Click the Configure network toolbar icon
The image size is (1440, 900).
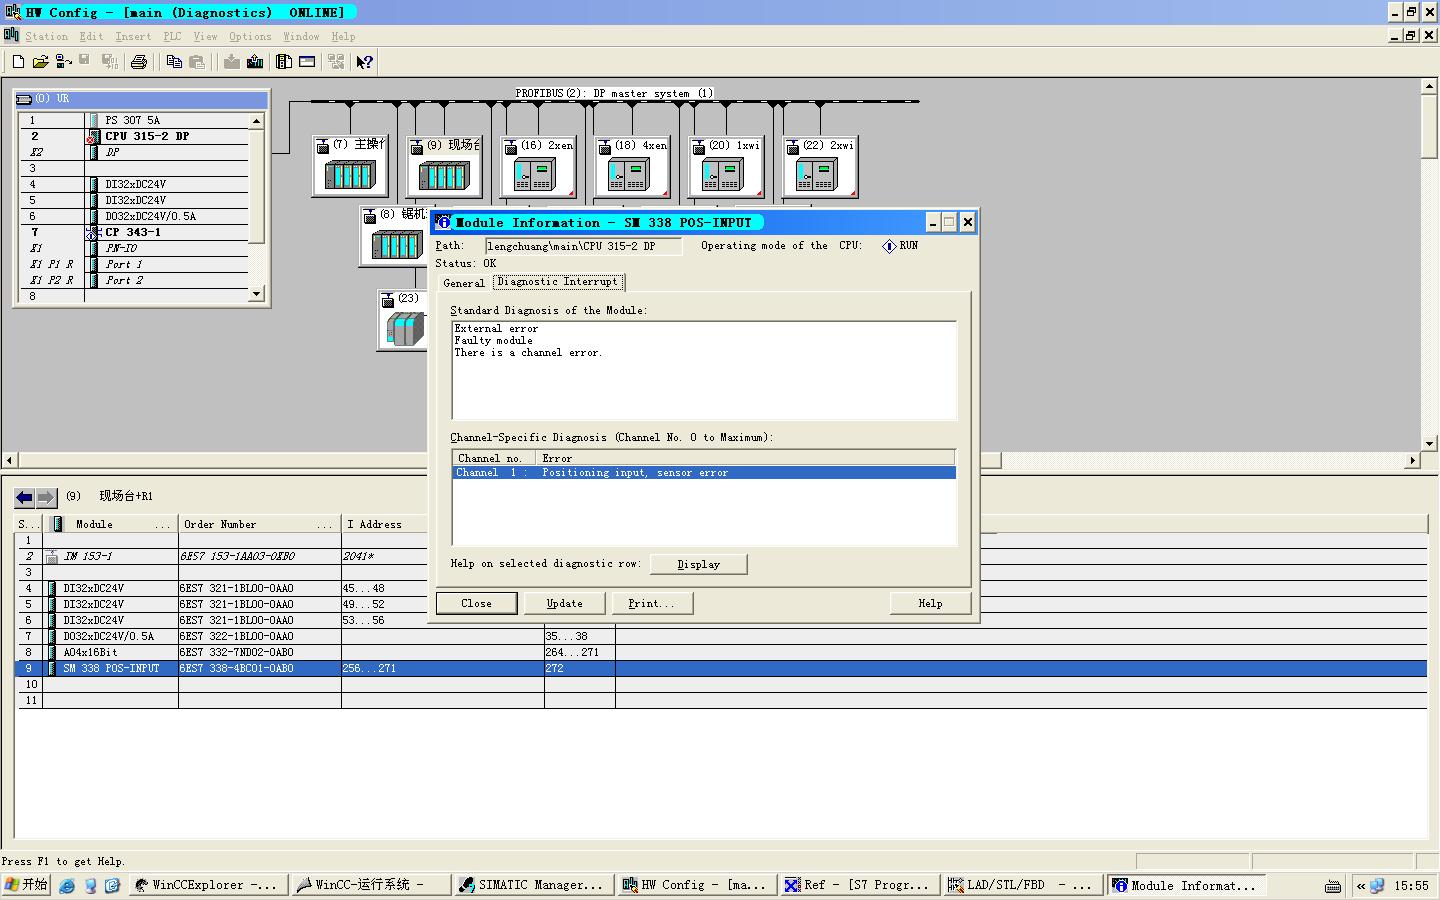pos(336,62)
